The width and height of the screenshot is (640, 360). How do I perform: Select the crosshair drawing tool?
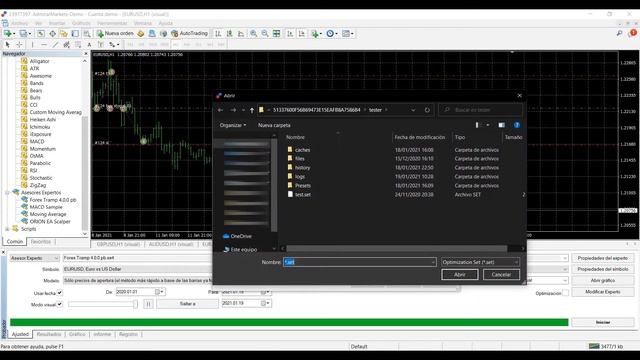click(19, 44)
